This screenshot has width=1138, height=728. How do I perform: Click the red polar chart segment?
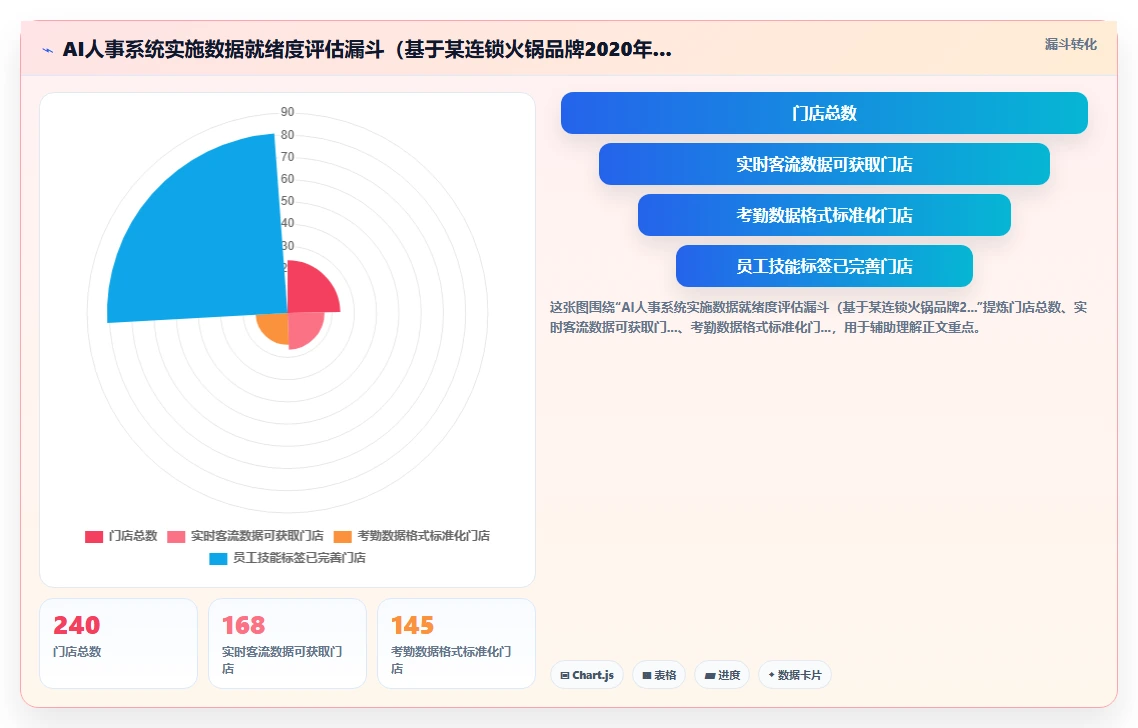coord(311,290)
